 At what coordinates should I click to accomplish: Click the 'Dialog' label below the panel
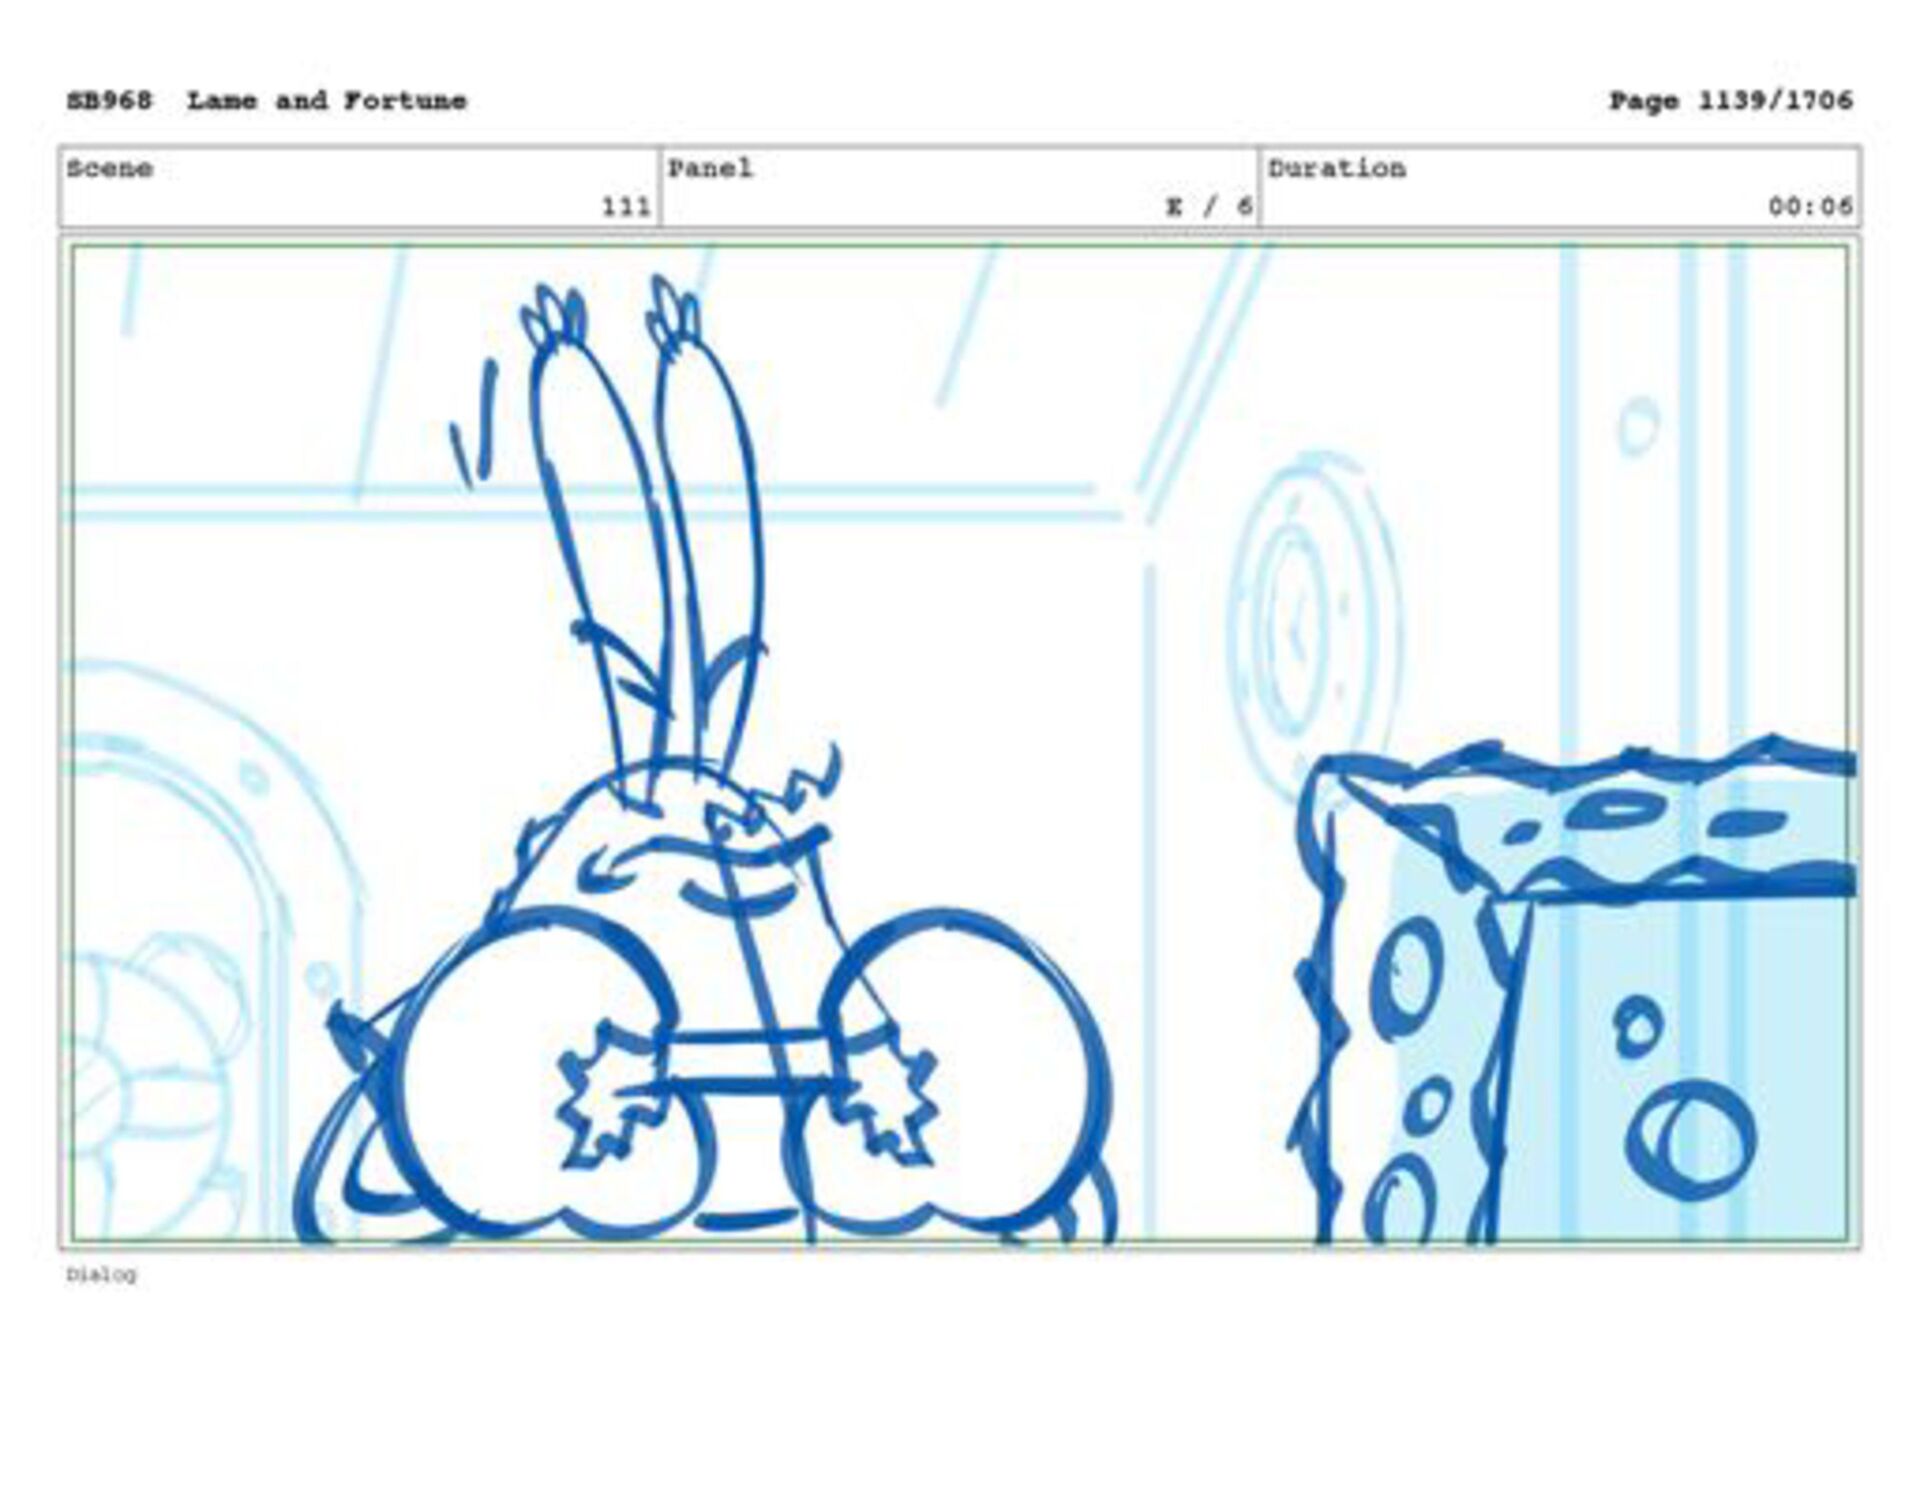[x=101, y=1275]
